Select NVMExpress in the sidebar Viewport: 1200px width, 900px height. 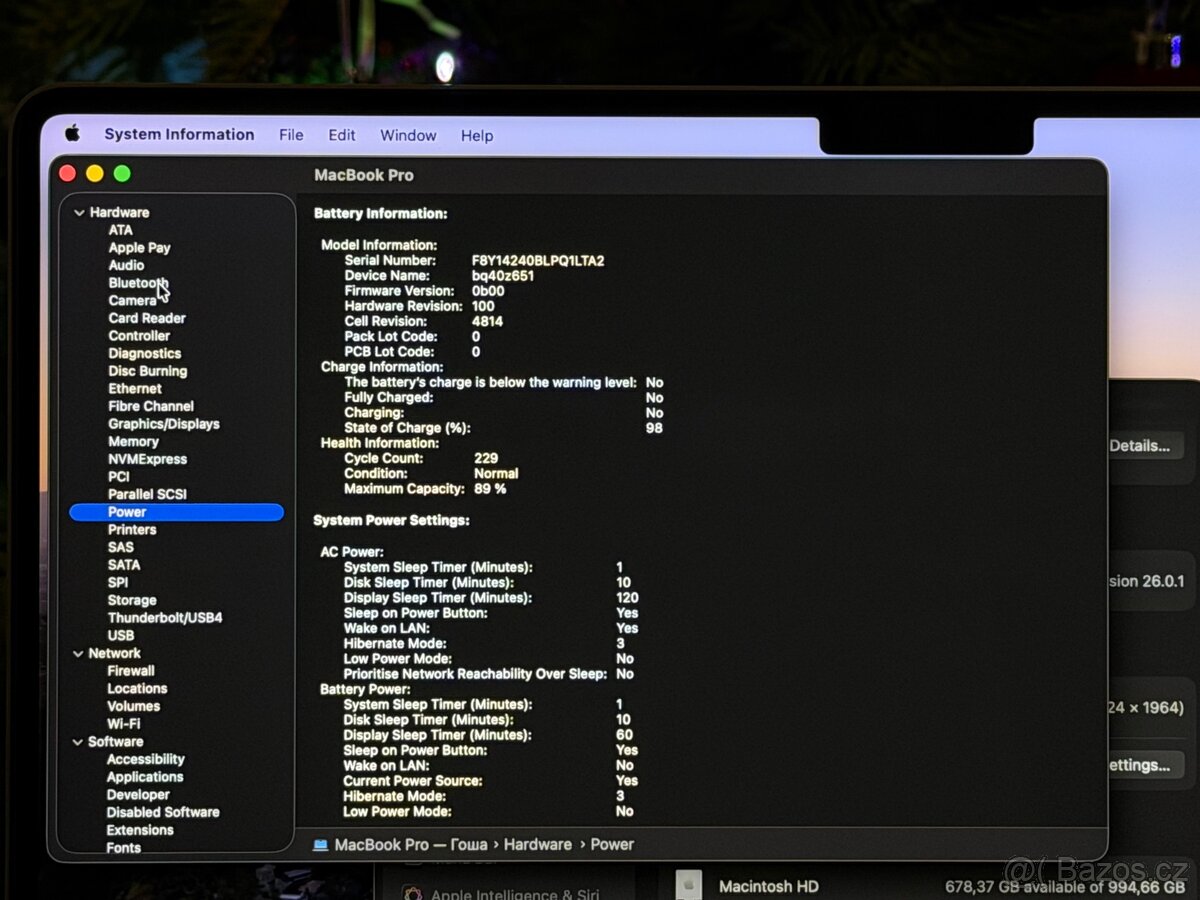coord(147,459)
